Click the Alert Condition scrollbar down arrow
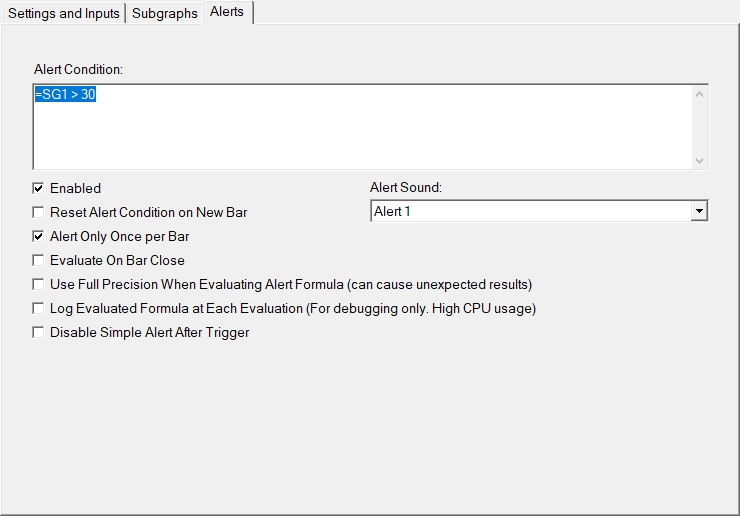Image resolution: width=740 pixels, height=516 pixels. click(699, 160)
